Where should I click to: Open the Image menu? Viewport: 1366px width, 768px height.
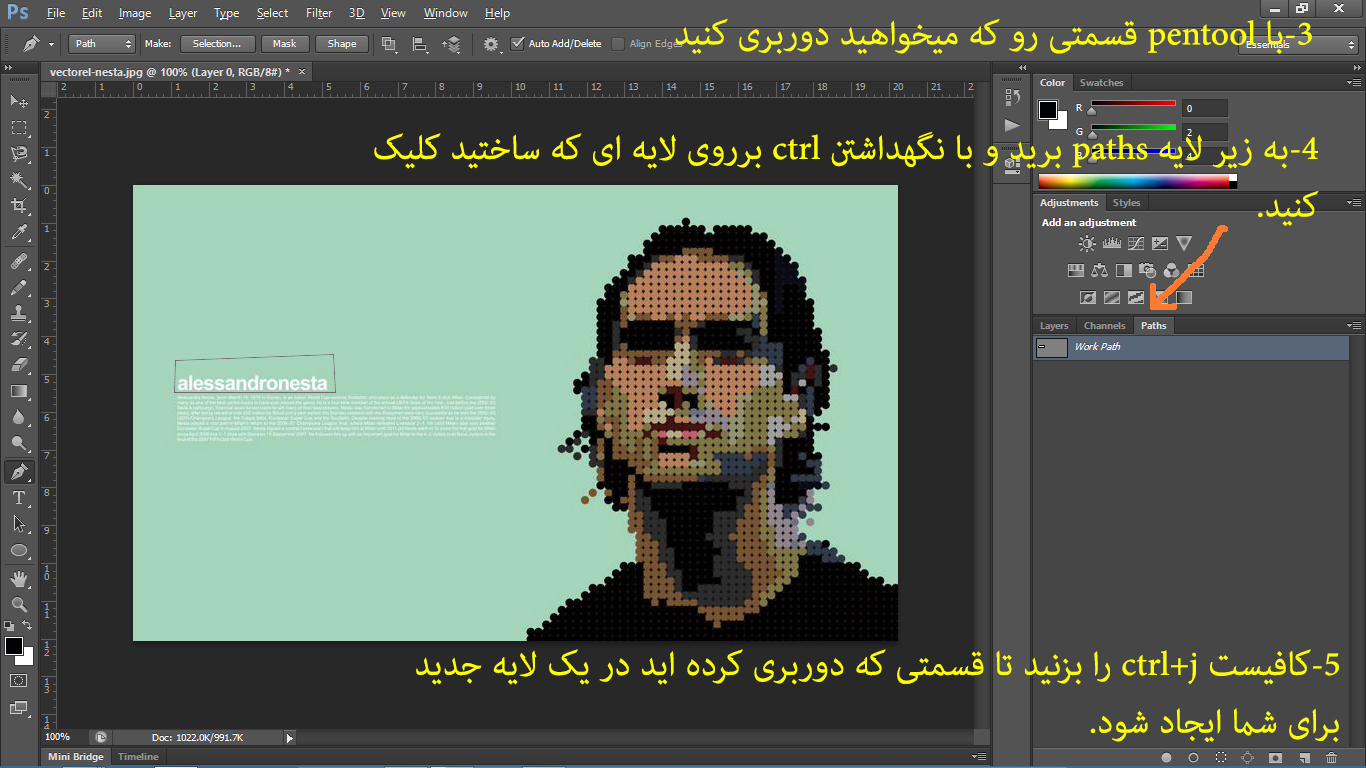click(135, 13)
